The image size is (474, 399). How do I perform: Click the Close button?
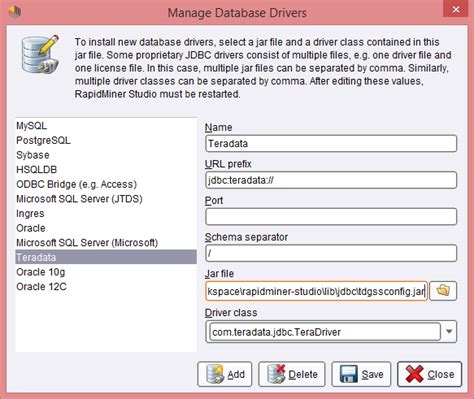tap(429, 374)
